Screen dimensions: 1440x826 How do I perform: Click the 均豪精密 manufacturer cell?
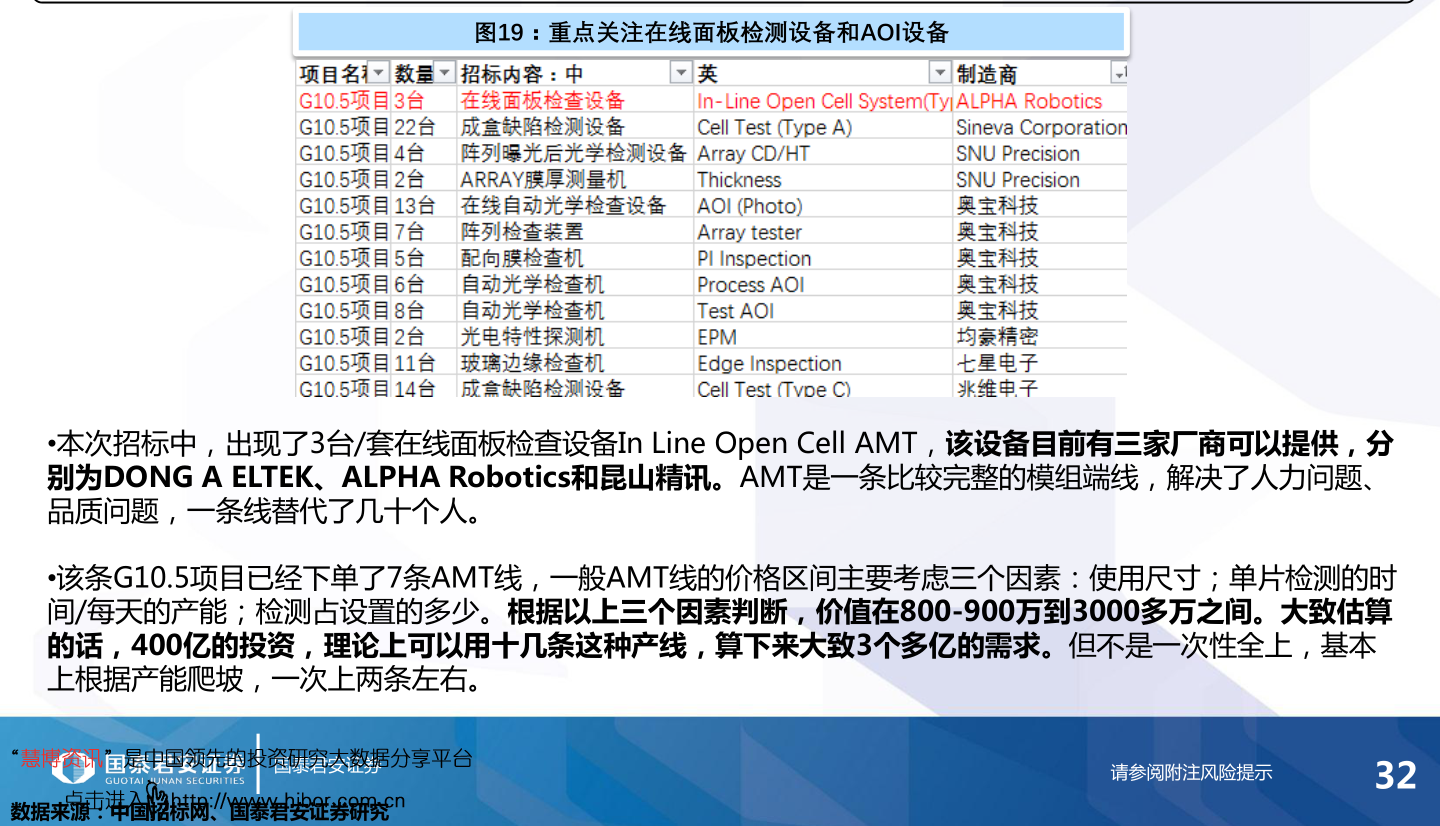(x=997, y=337)
